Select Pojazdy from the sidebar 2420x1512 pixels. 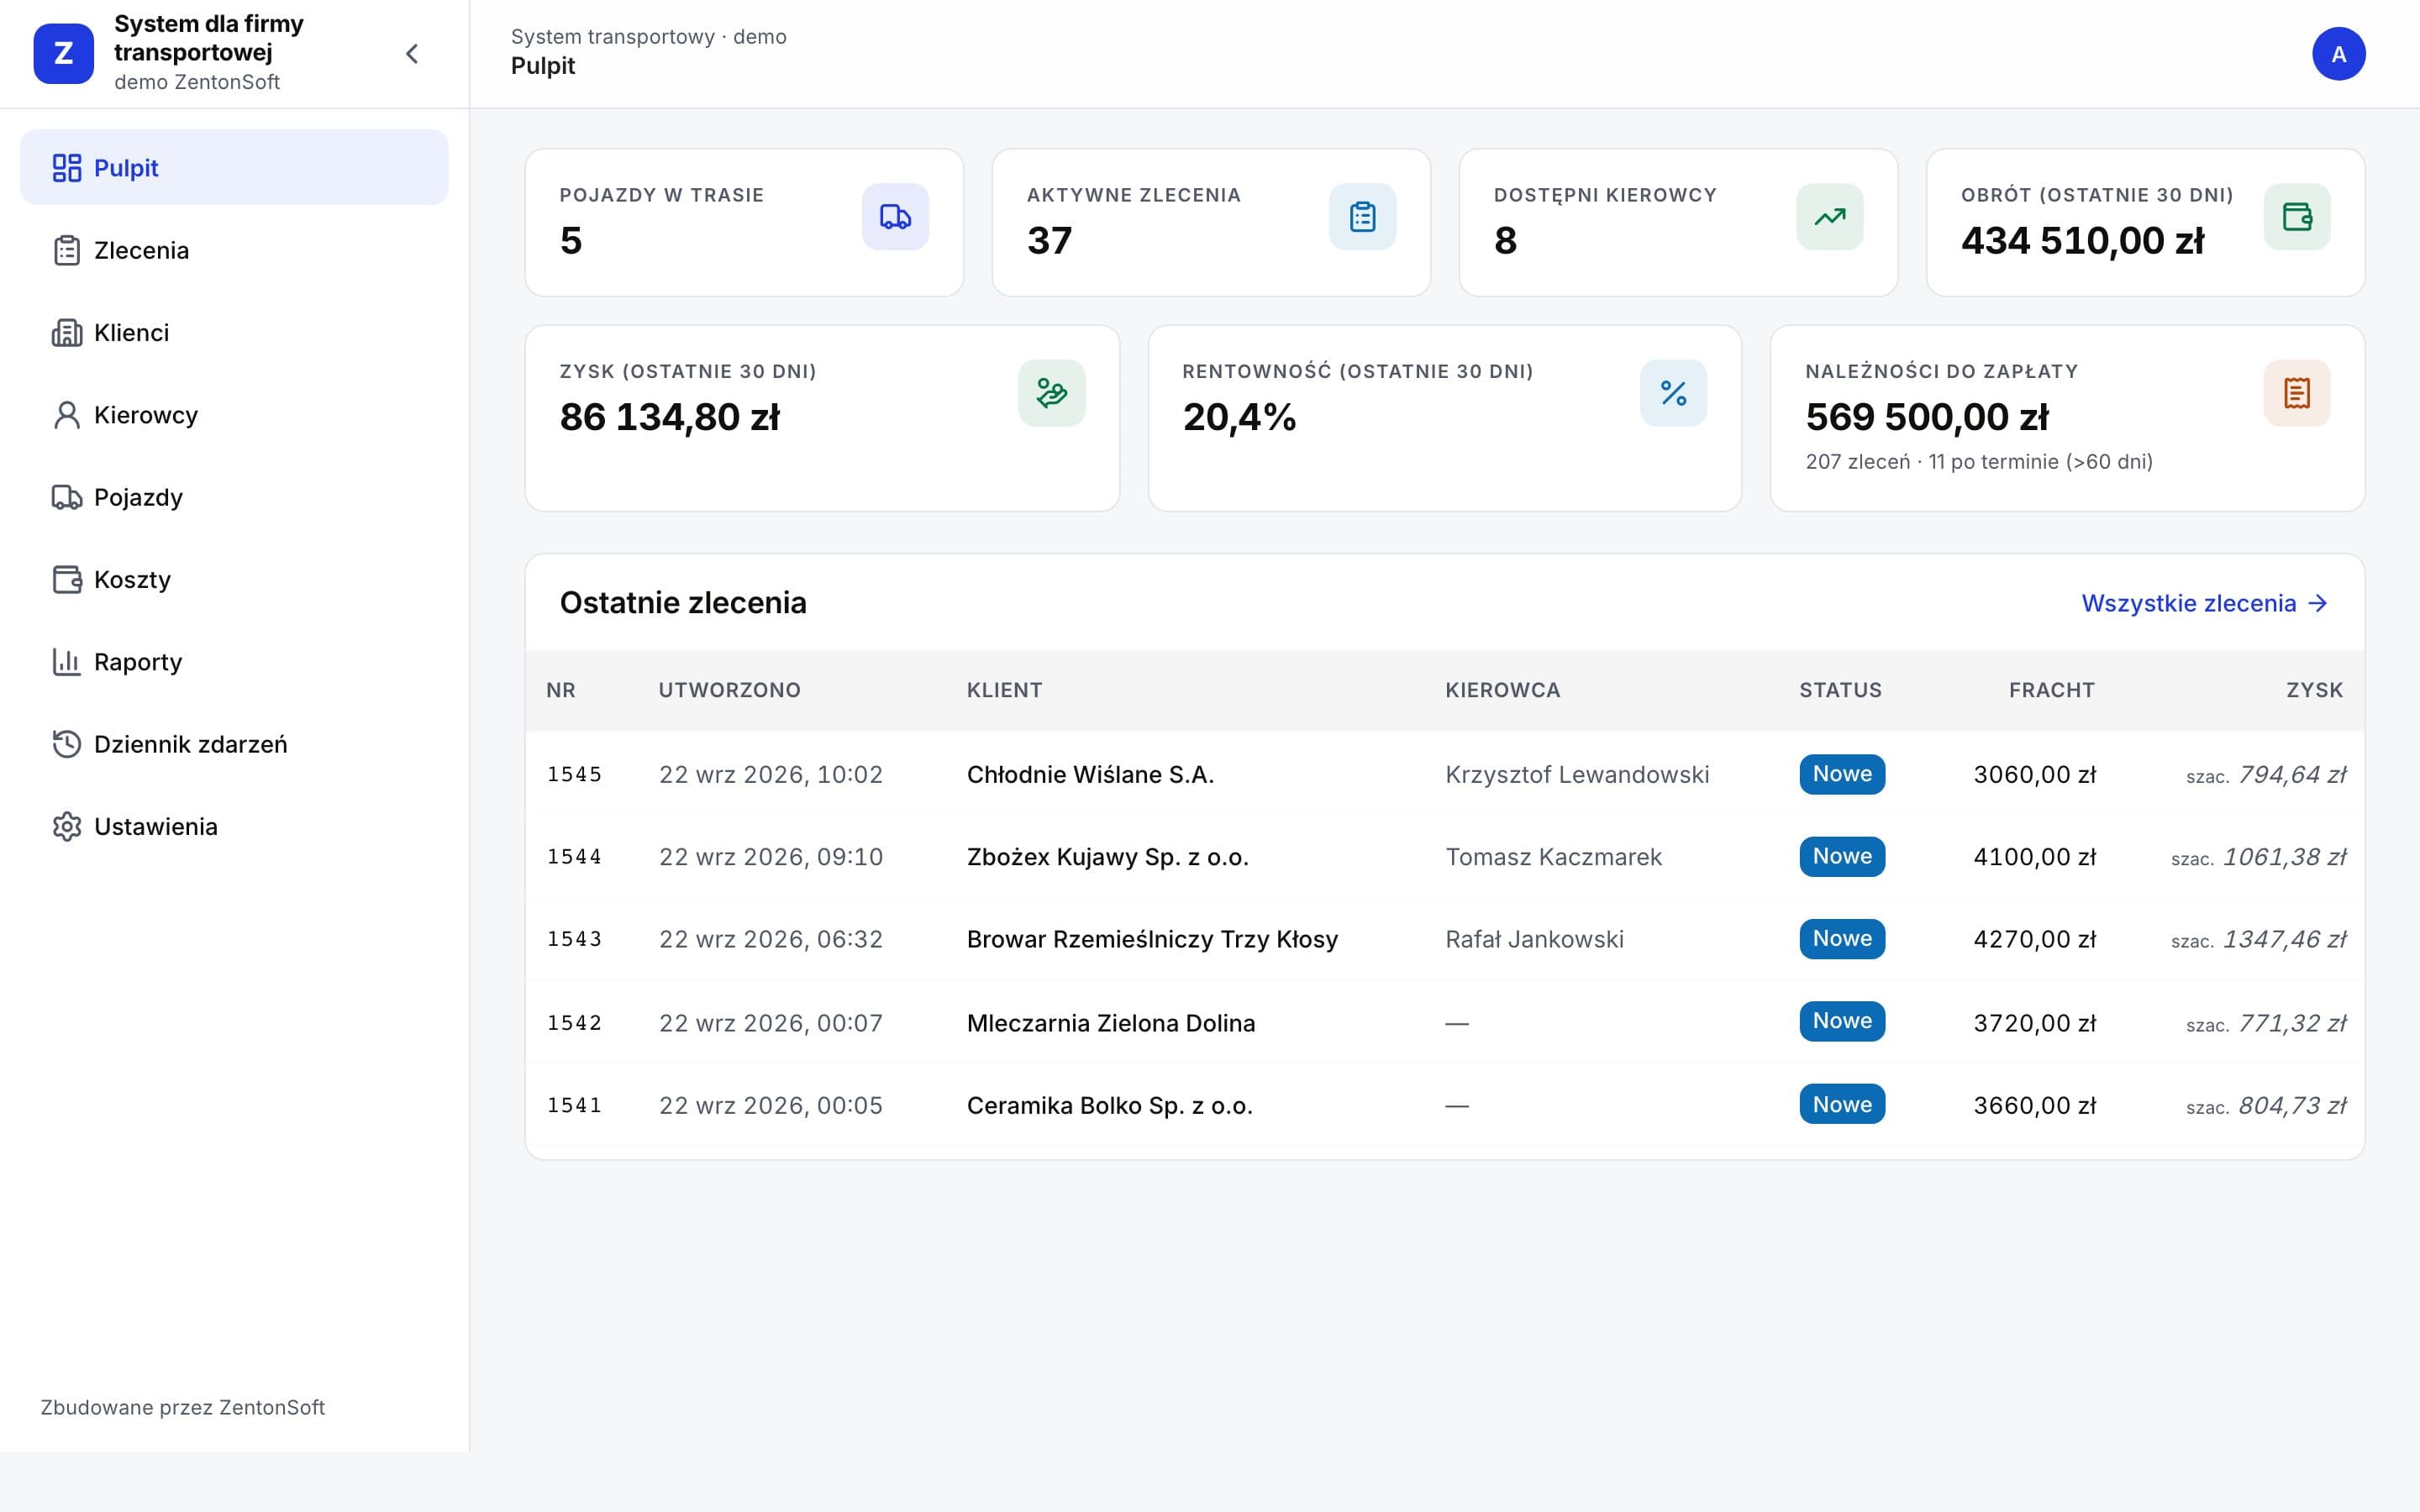(x=234, y=497)
